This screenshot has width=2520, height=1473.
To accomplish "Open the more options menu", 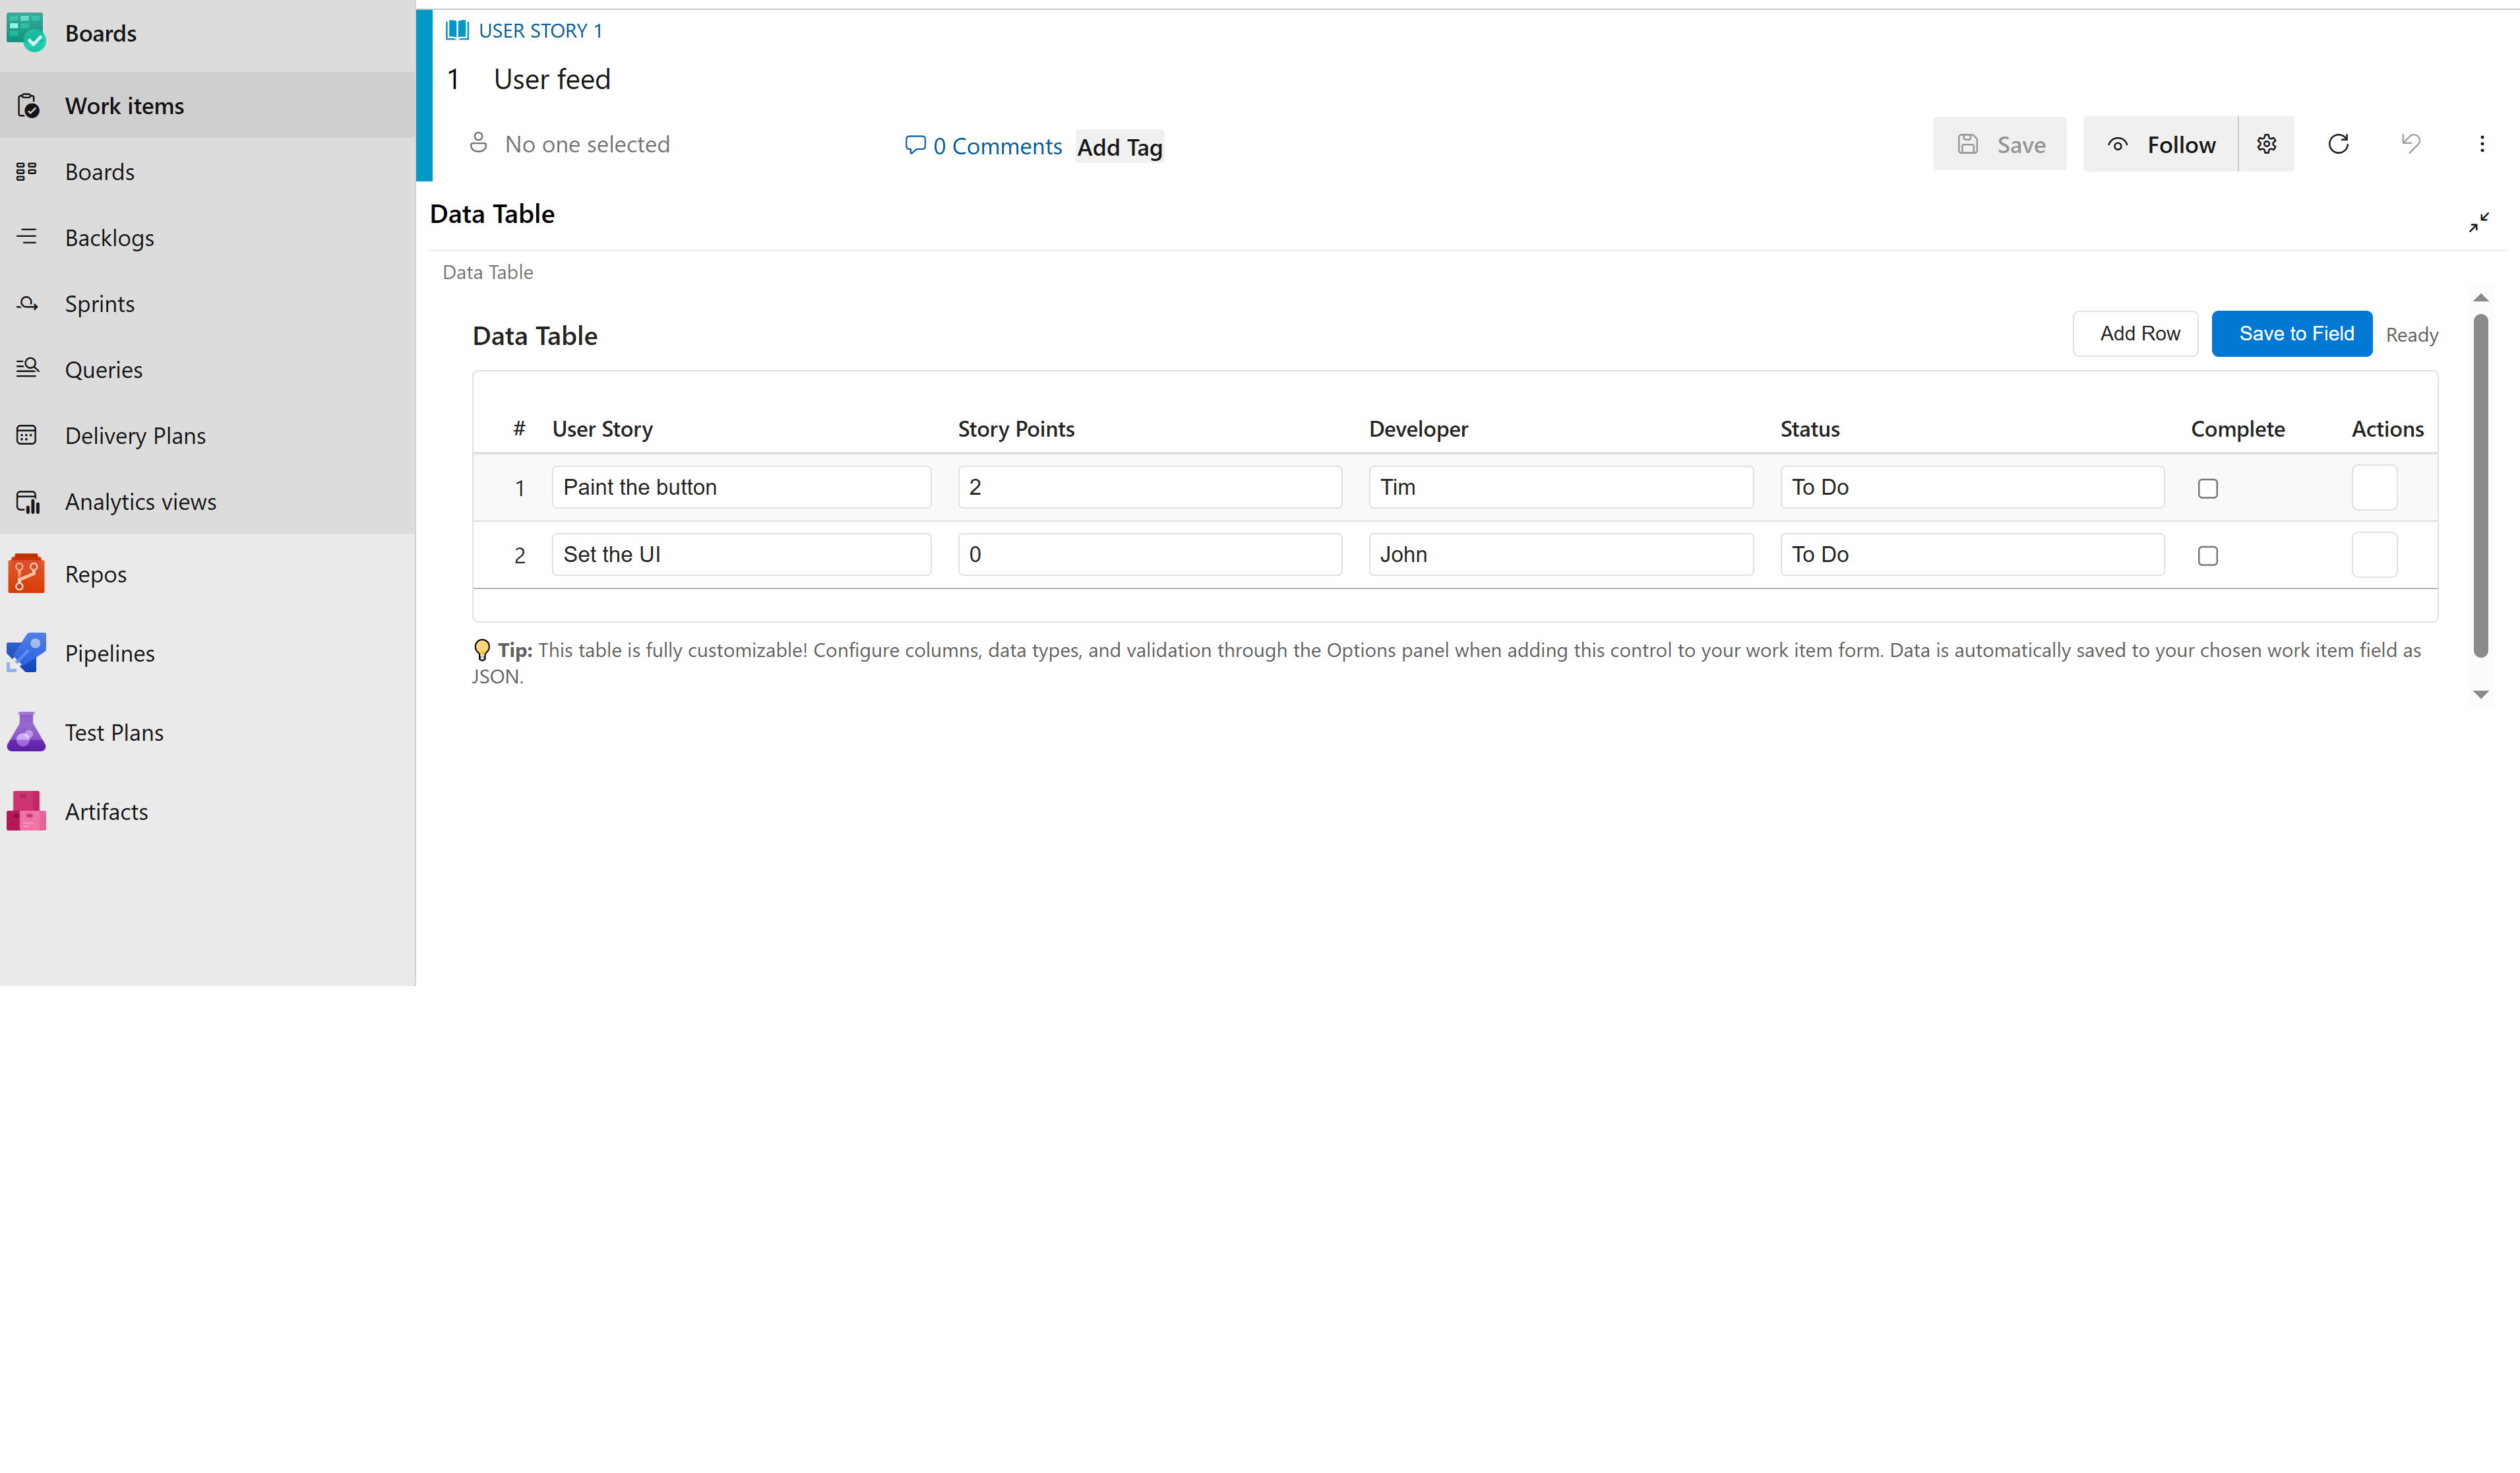I will tap(2484, 143).
